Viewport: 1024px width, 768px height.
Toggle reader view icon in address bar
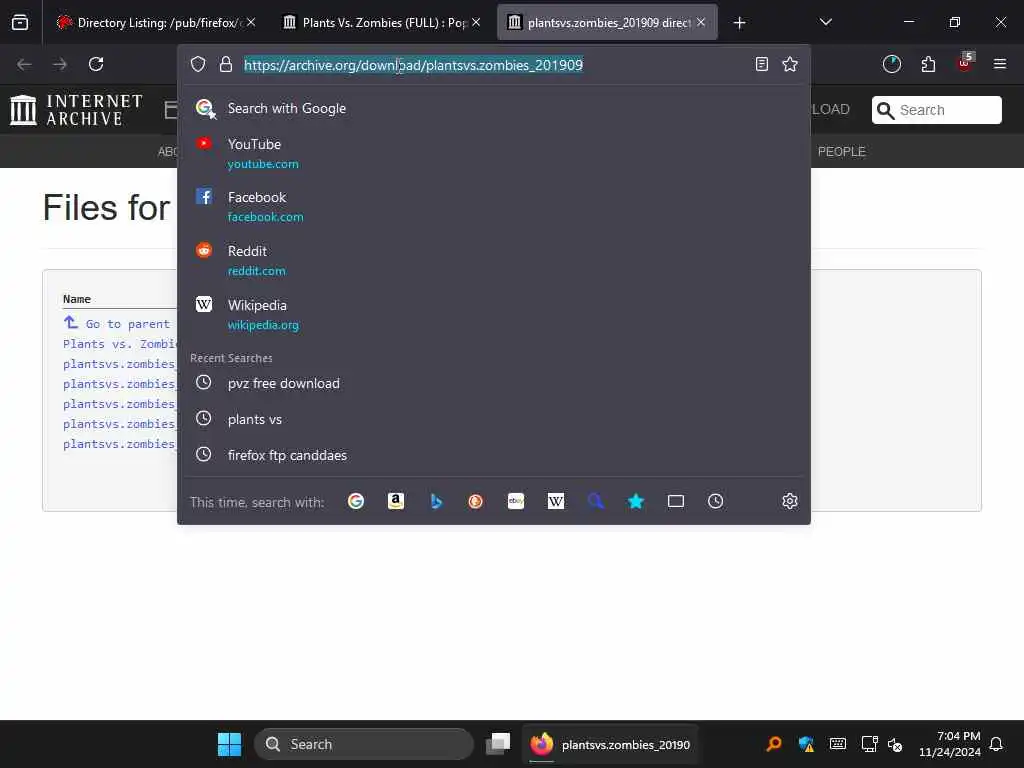click(761, 64)
